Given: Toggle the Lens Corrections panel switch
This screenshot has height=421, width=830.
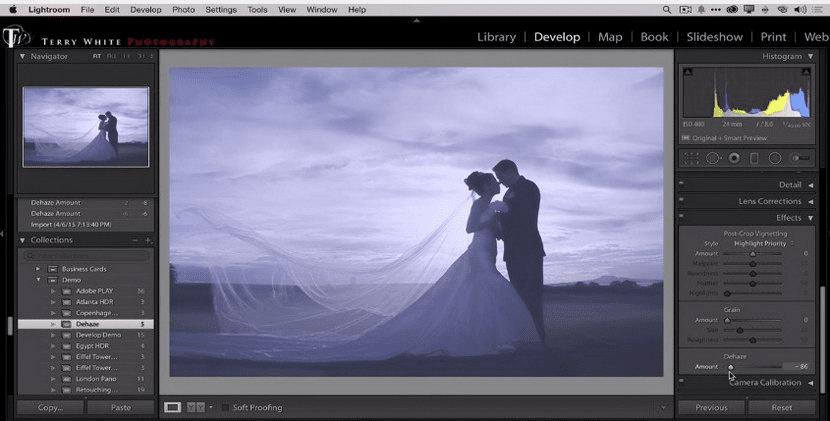Looking at the screenshot, I should 681,200.
